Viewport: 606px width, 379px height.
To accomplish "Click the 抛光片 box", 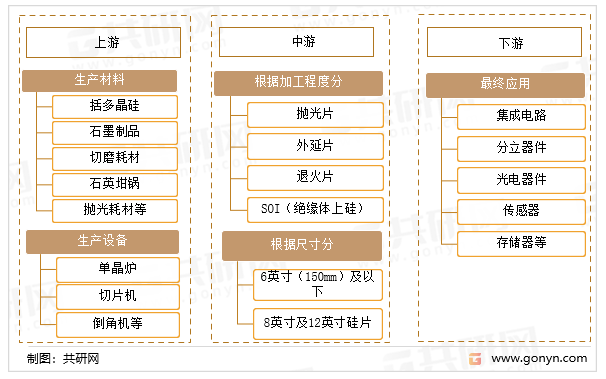I will (315, 115).
